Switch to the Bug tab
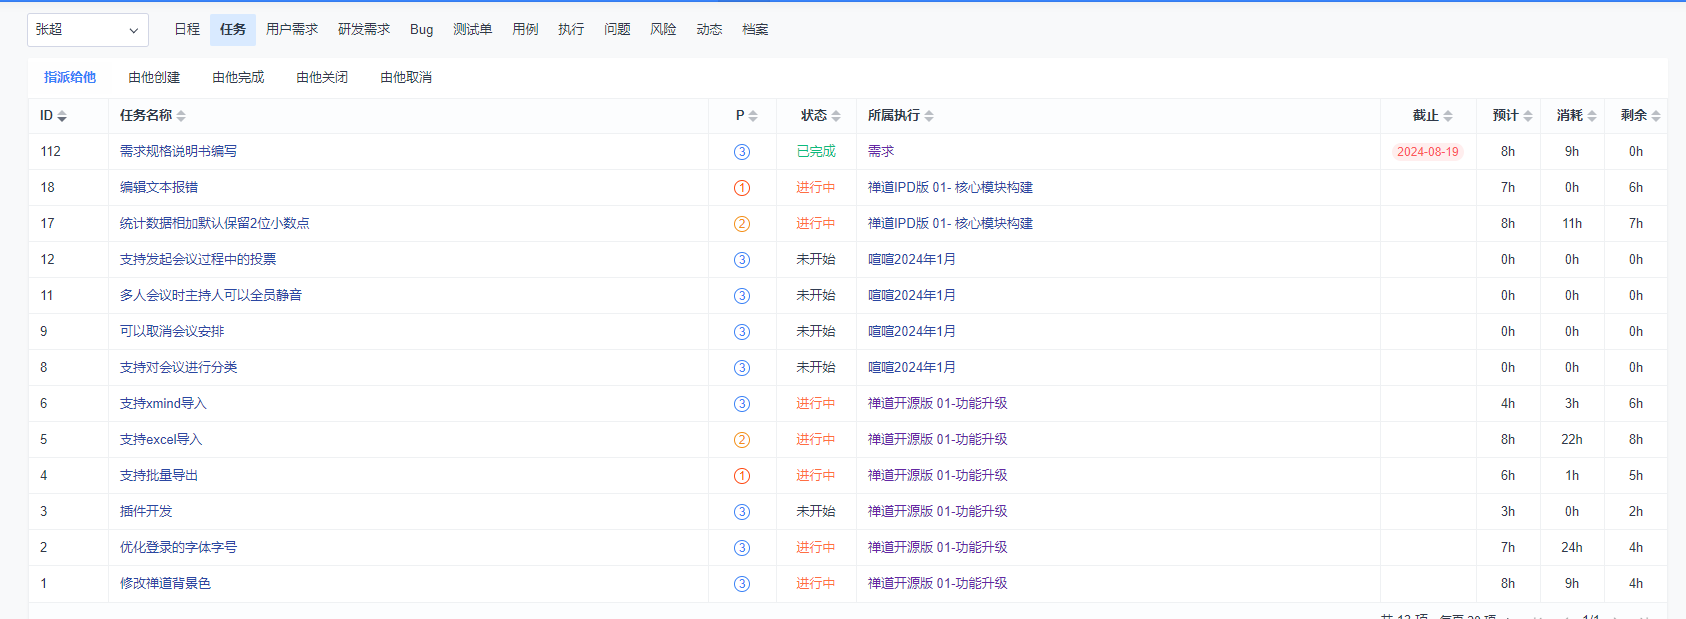This screenshot has height=619, width=1686. (x=421, y=30)
